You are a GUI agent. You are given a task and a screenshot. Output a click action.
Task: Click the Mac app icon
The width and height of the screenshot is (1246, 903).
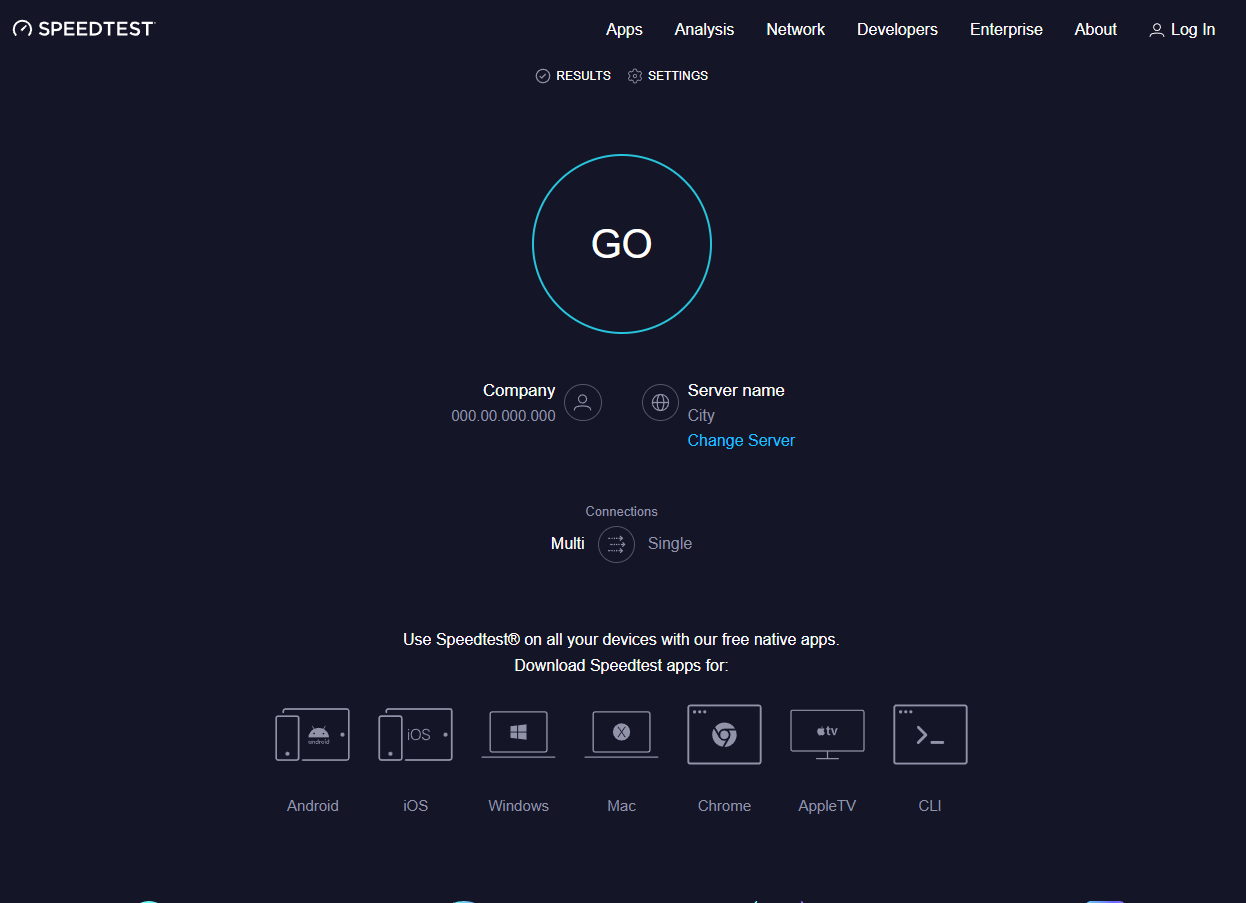click(621, 735)
